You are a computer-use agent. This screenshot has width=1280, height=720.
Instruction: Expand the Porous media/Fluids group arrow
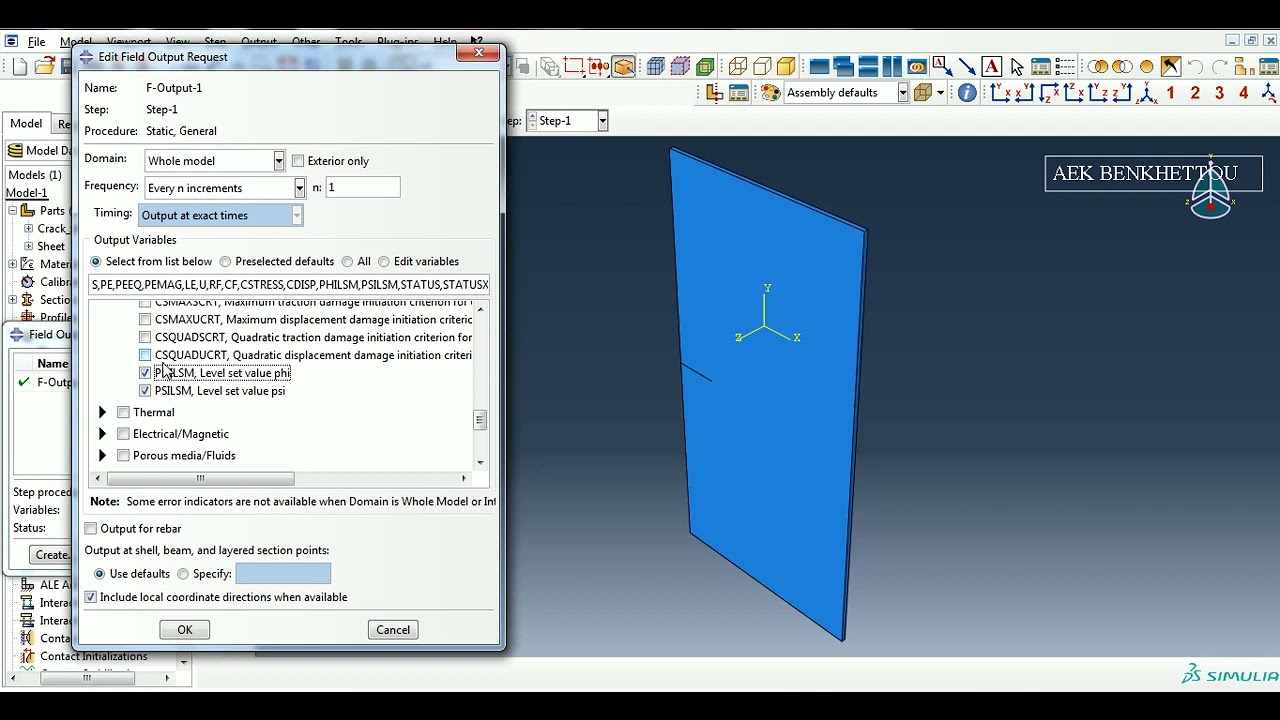pyautogui.click(x=102, y=456)
